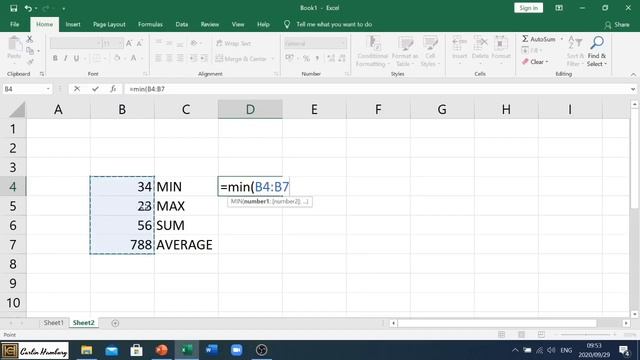Viewport: 640px width, 360px height.
Task: Open the Help tab
Action: click(x=263, y=24)
